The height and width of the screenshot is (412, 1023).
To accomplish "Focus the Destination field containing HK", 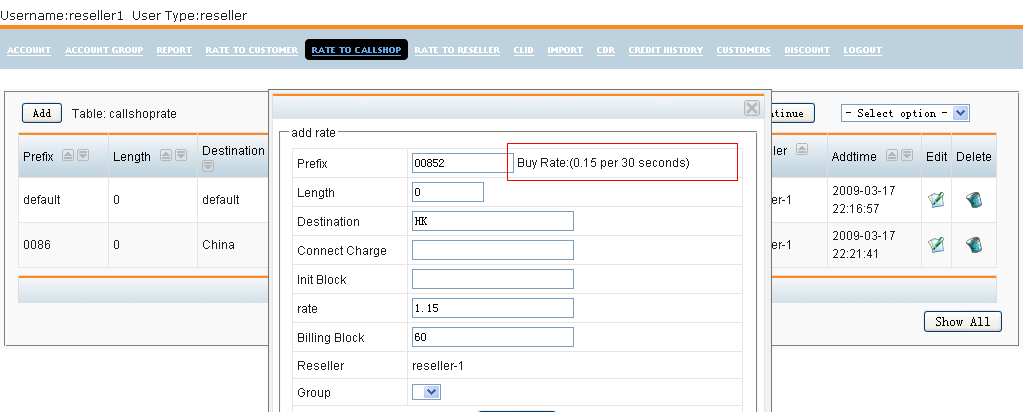I will (x=493, y=221).
